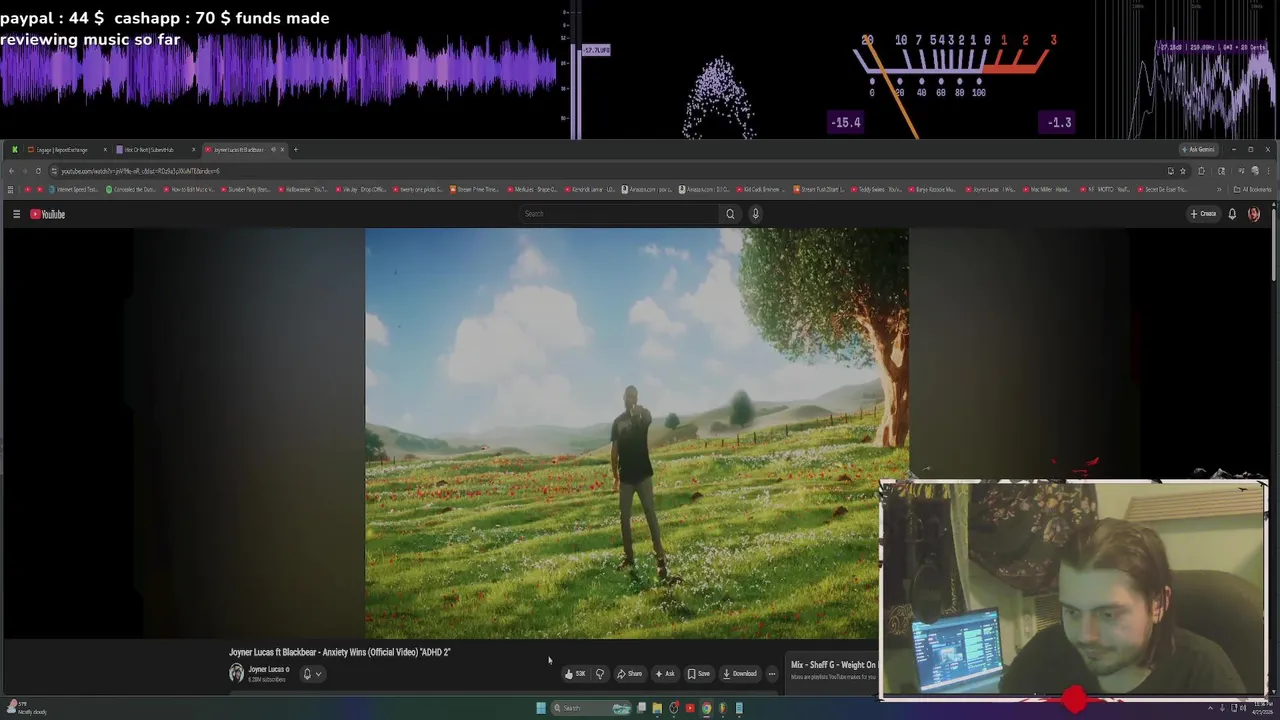
Task: Open the Mix - Sheff G playlist panel
Action: [x=833, y=670]
